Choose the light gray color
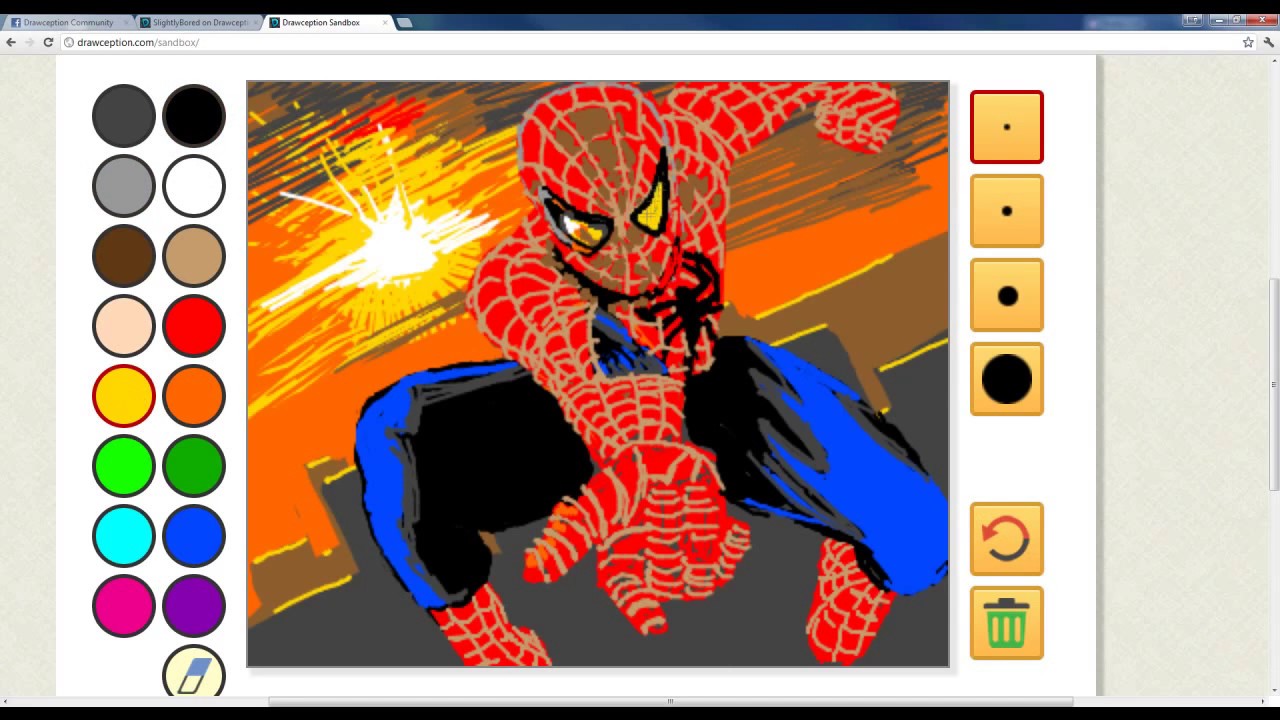The width and height of the screenshot is (1280, 720). (124, 186)
